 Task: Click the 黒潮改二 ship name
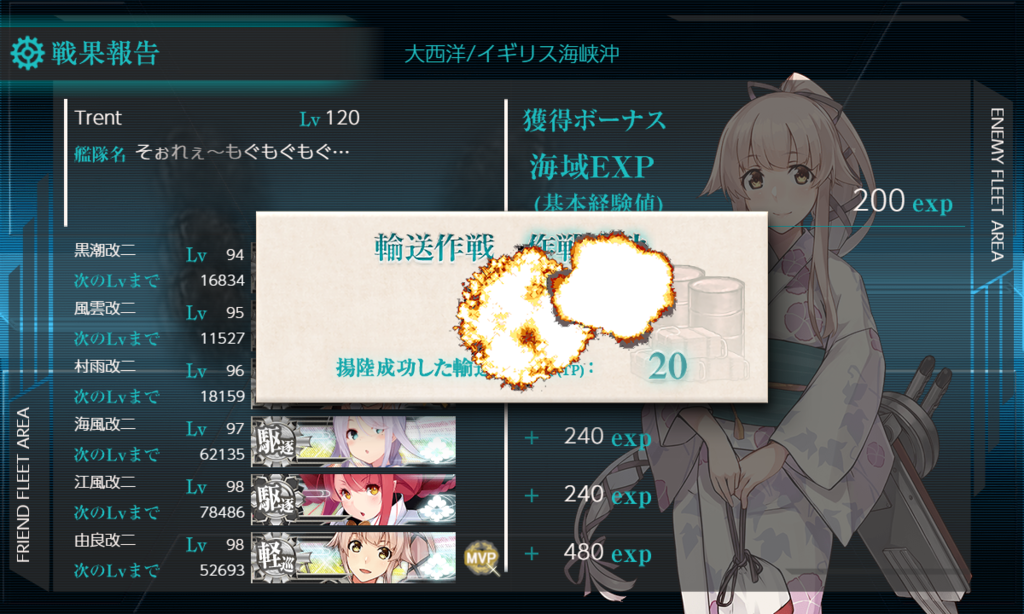coord(104,250)
